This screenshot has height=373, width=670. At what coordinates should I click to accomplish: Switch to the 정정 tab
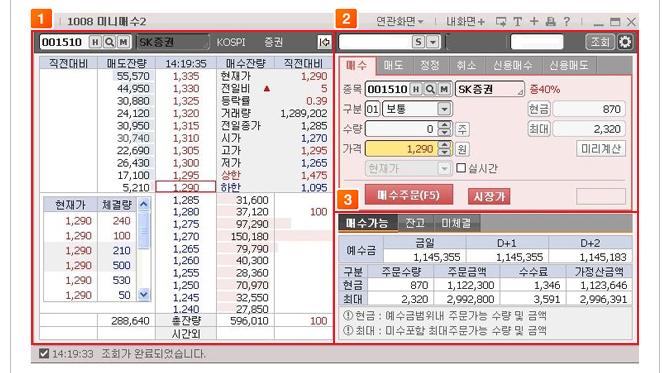(x=430, y=65)
